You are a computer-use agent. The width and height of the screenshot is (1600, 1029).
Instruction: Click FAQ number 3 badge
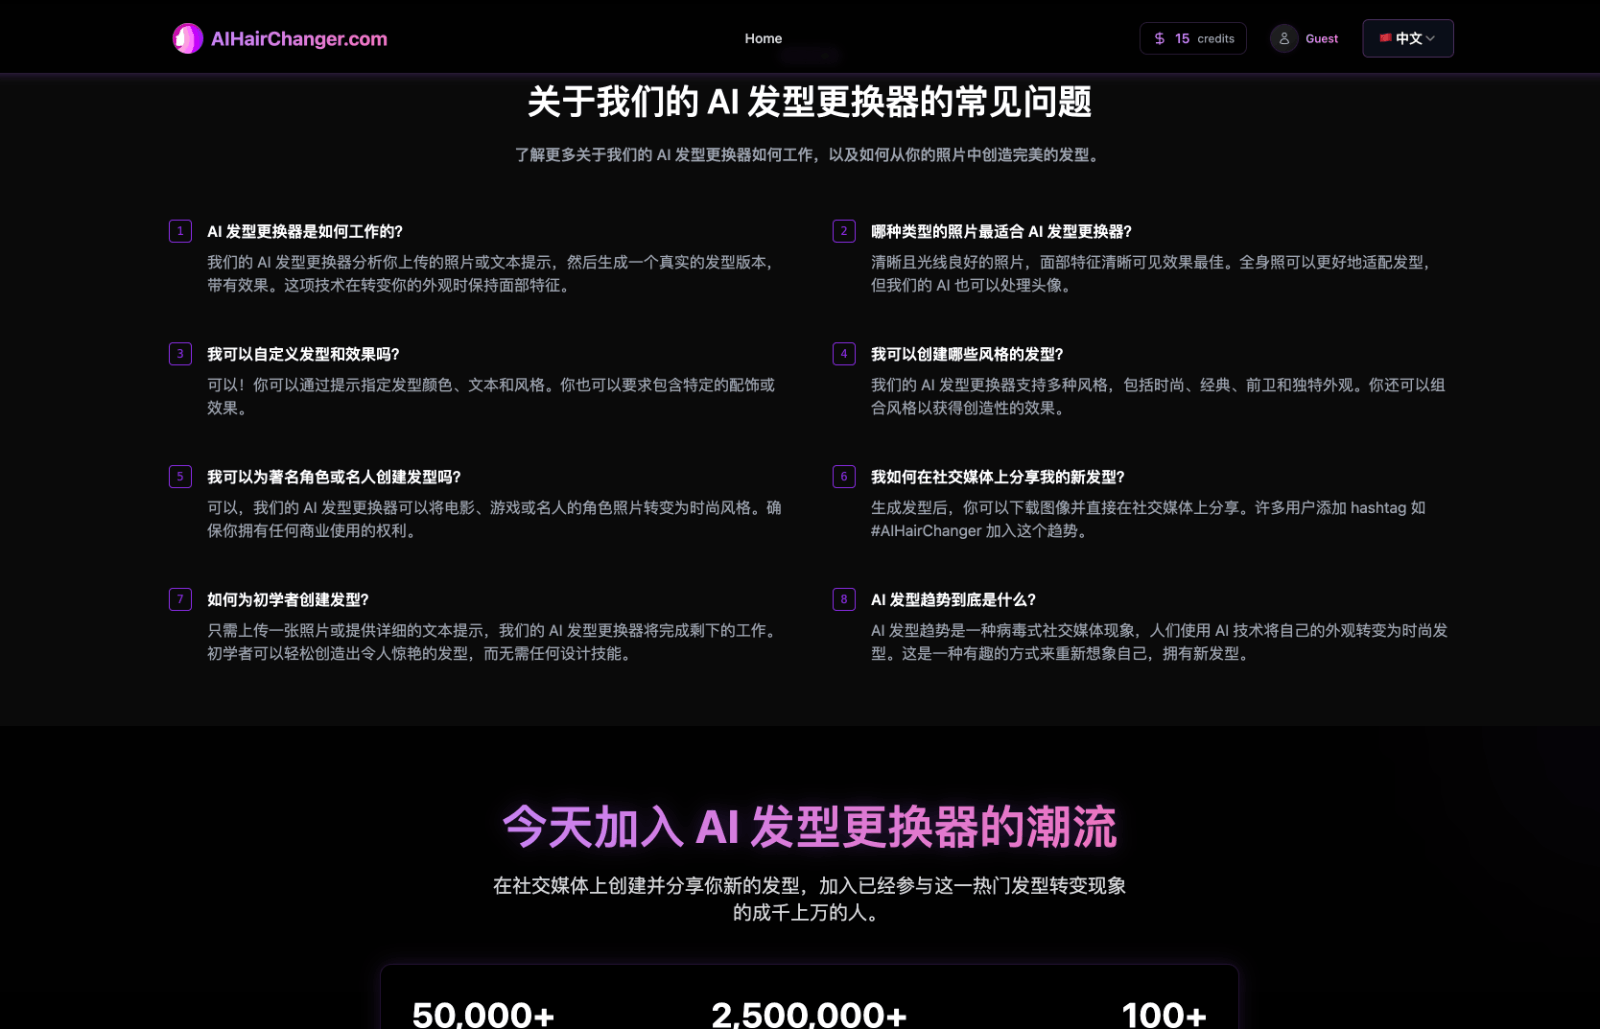pyautogui.click(x=180, y=354)
